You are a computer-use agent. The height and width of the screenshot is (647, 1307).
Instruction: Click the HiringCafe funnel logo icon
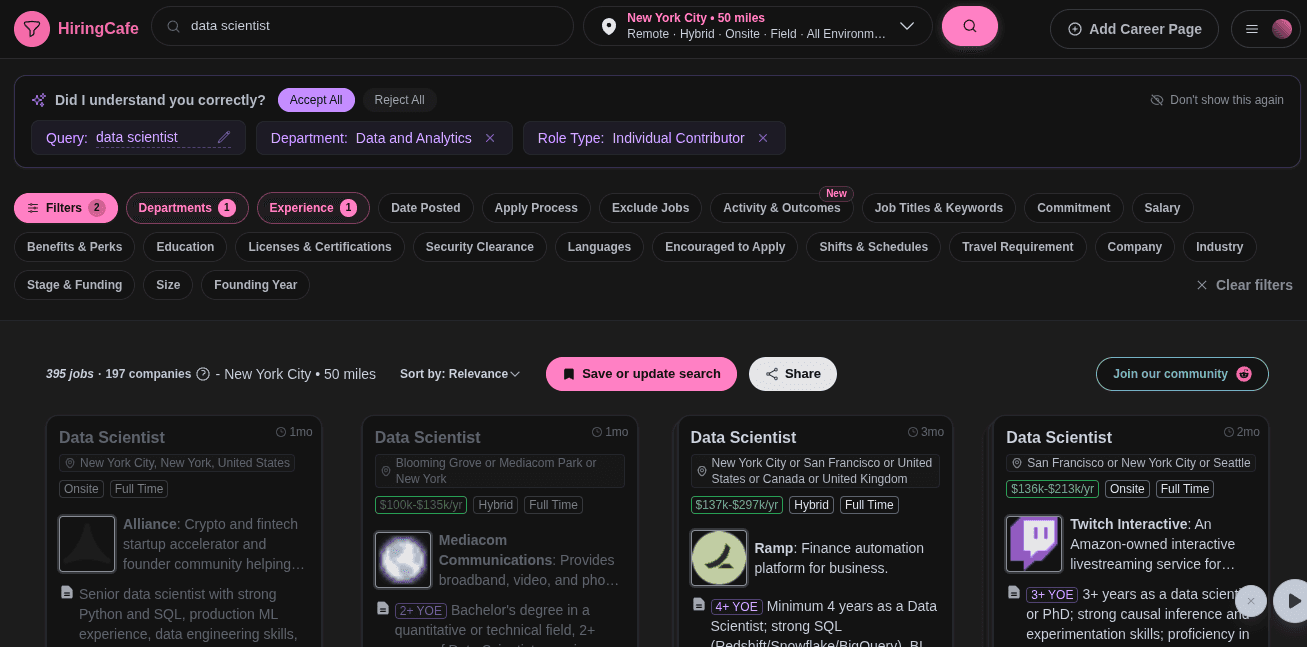[x=32, y=29]
